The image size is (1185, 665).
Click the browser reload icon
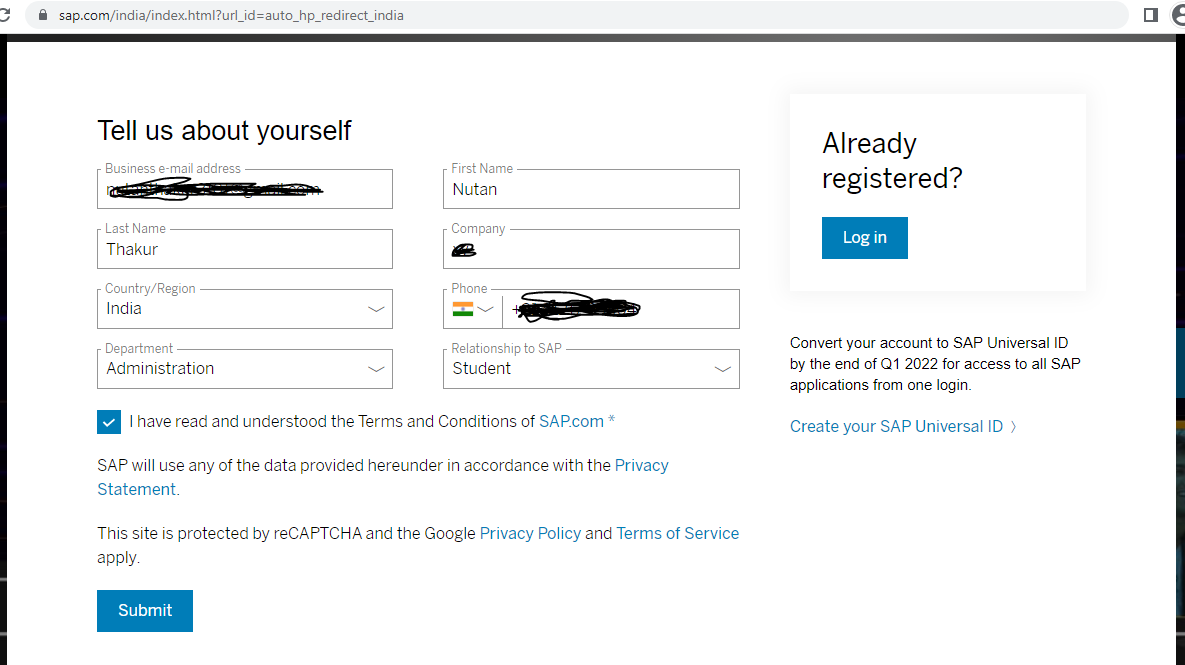5,15
